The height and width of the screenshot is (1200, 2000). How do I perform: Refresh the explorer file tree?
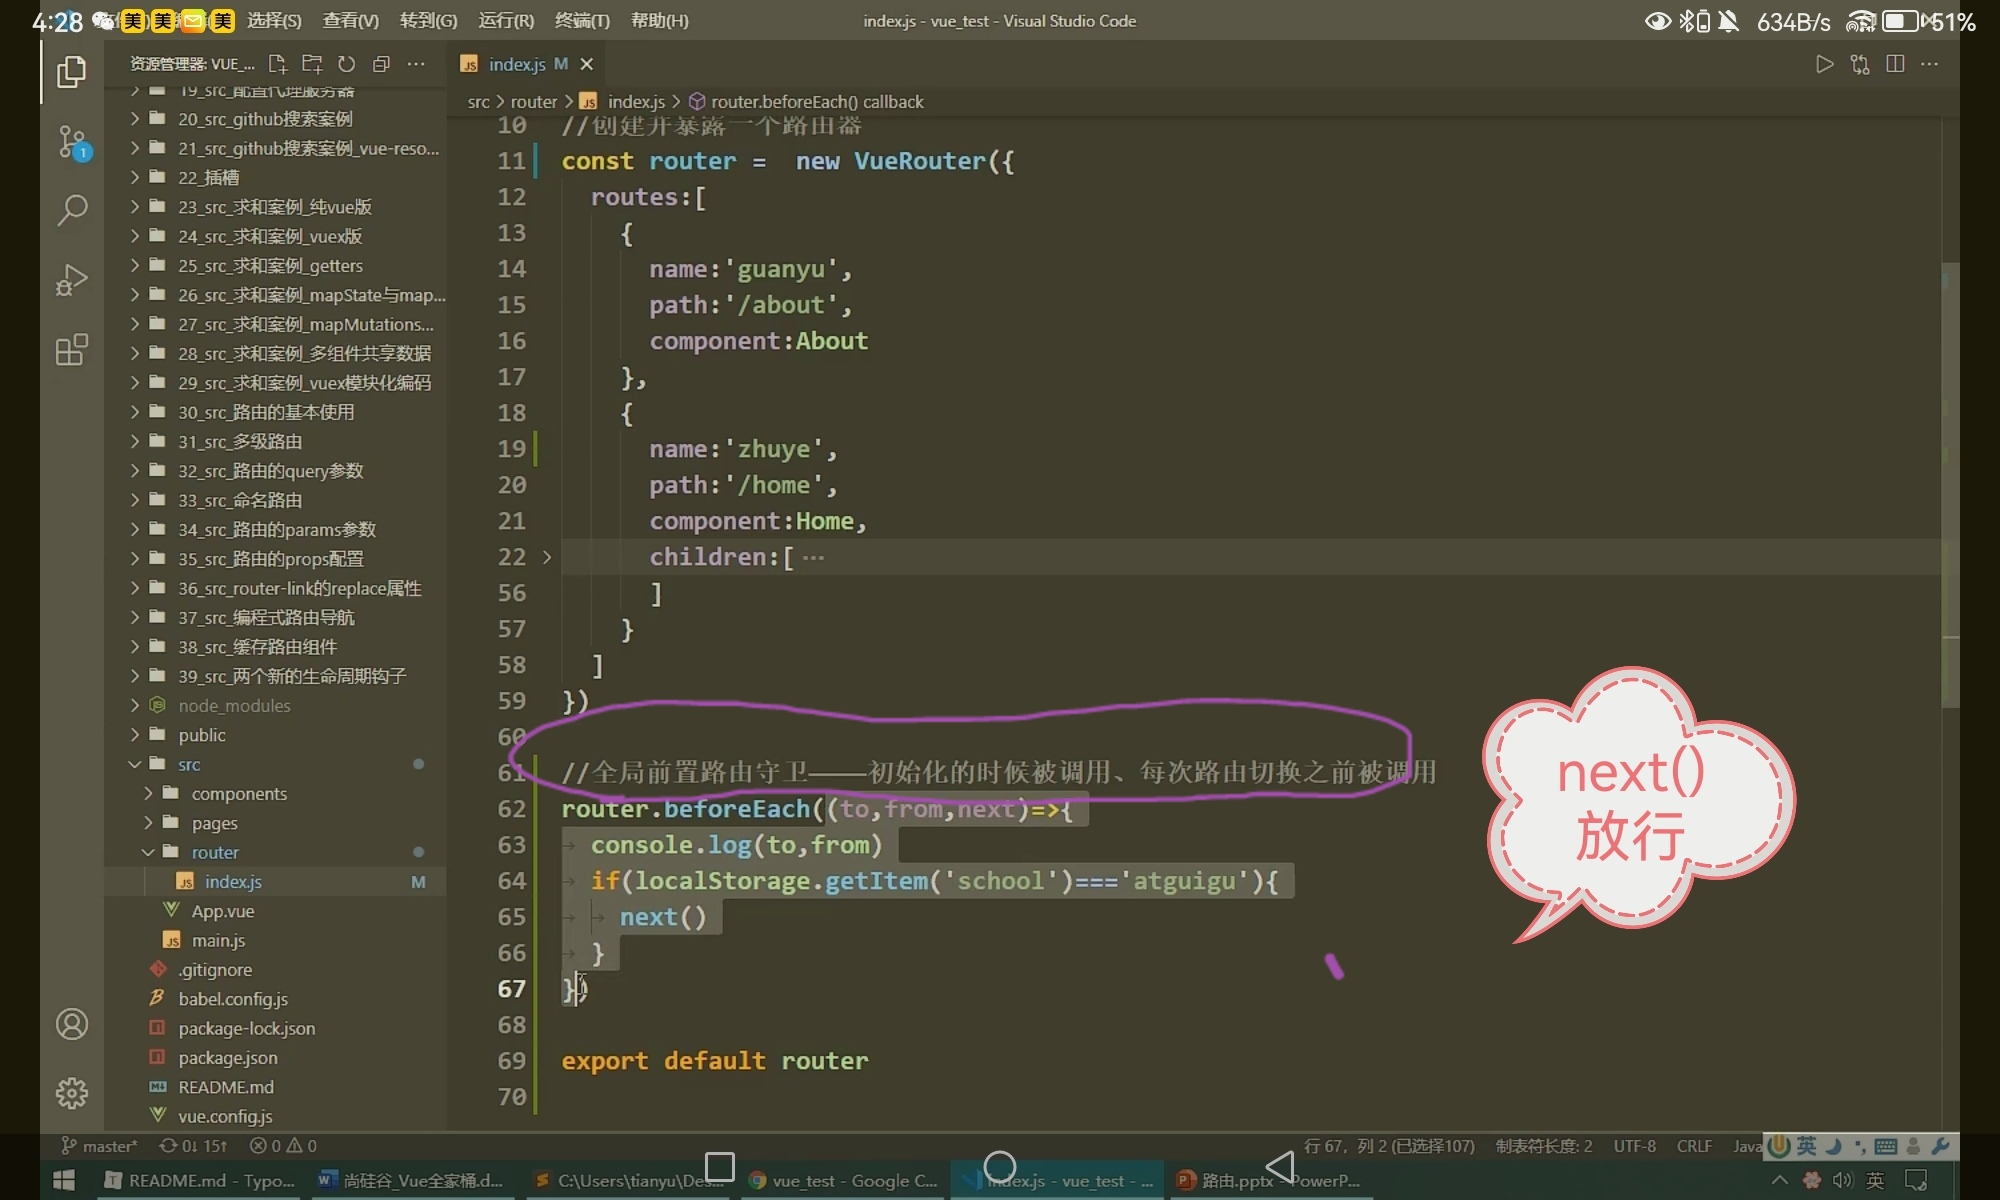coord(346,64)
